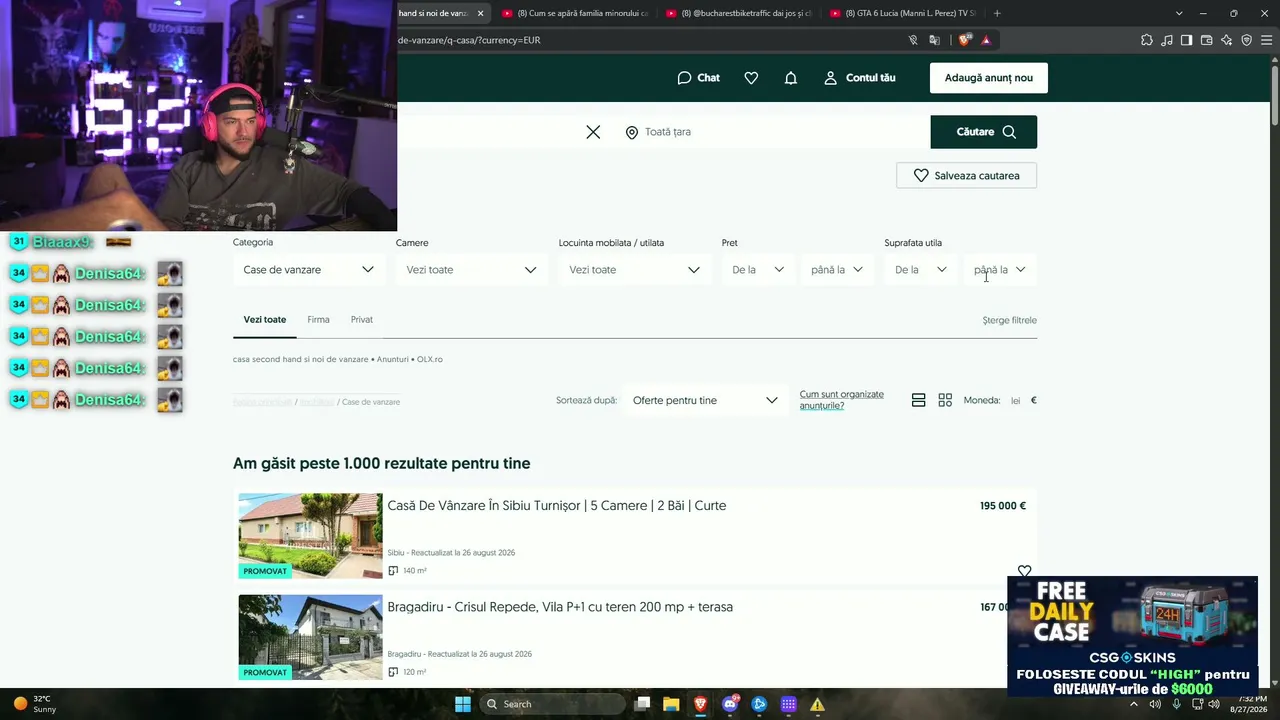Select the Vezi toate tab
The width and height of the screenshot is (1280, 720).
tap(265, 320)
